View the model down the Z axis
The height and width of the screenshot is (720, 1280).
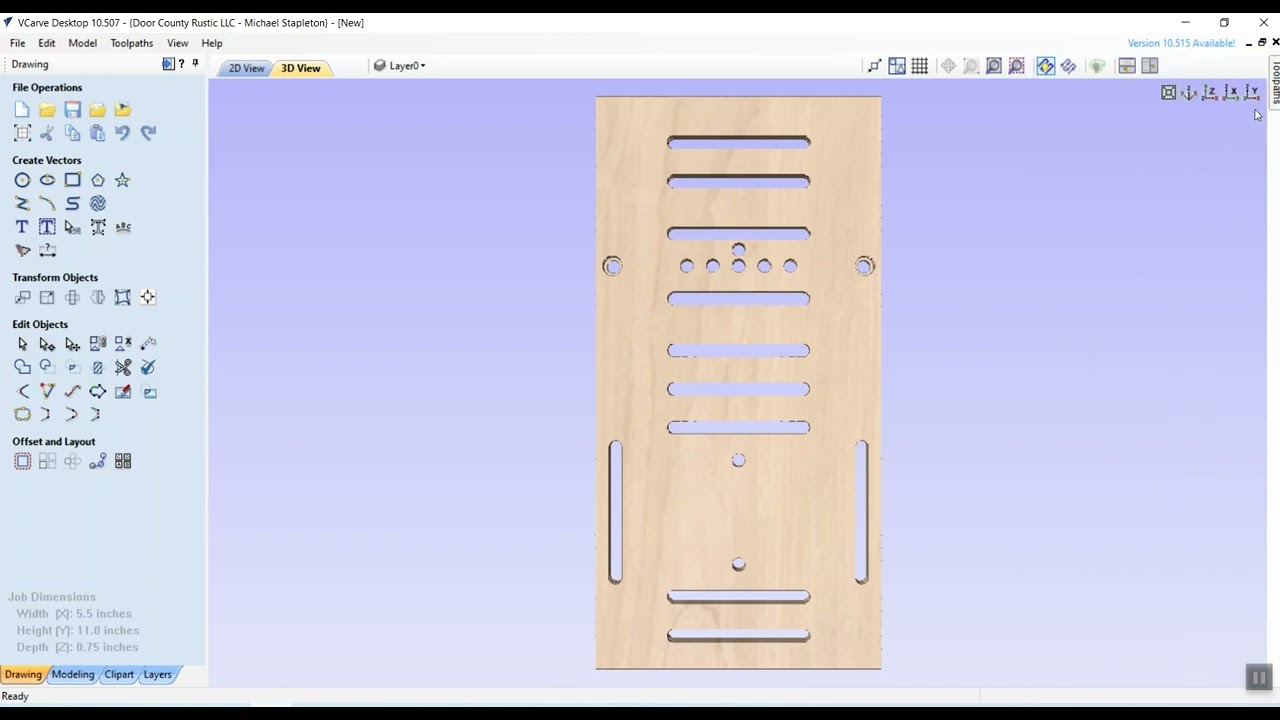tap(1209, 93)
